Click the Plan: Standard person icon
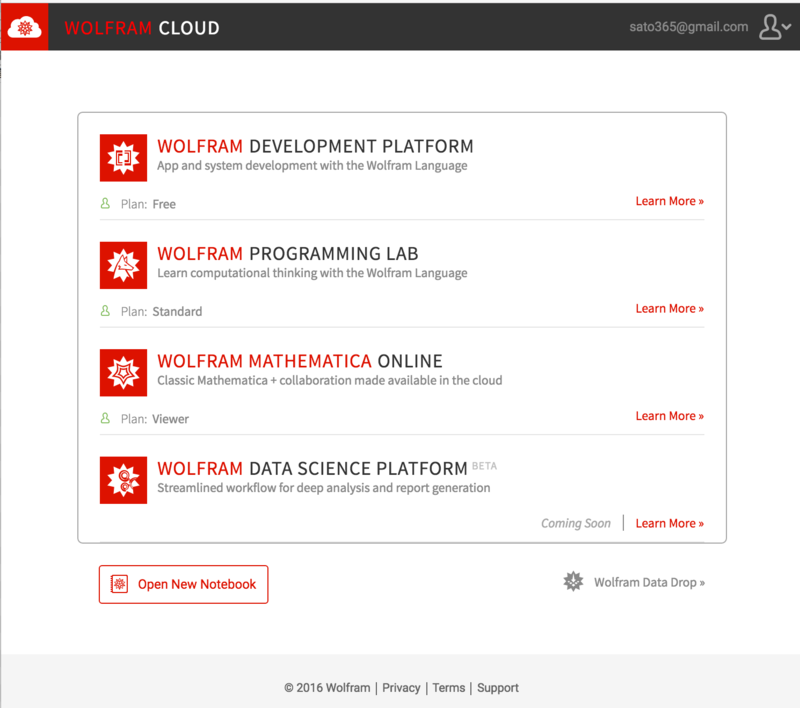800x708 pixels. [105, 311]
